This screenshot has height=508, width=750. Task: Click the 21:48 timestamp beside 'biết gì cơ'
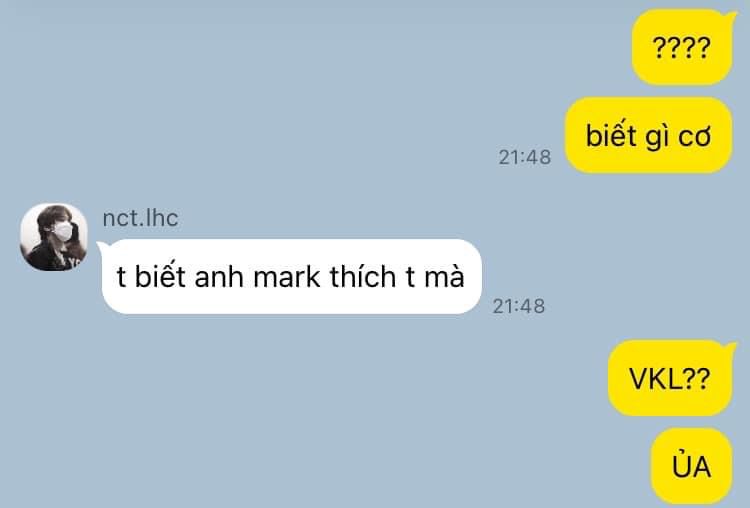pos(525,157)
